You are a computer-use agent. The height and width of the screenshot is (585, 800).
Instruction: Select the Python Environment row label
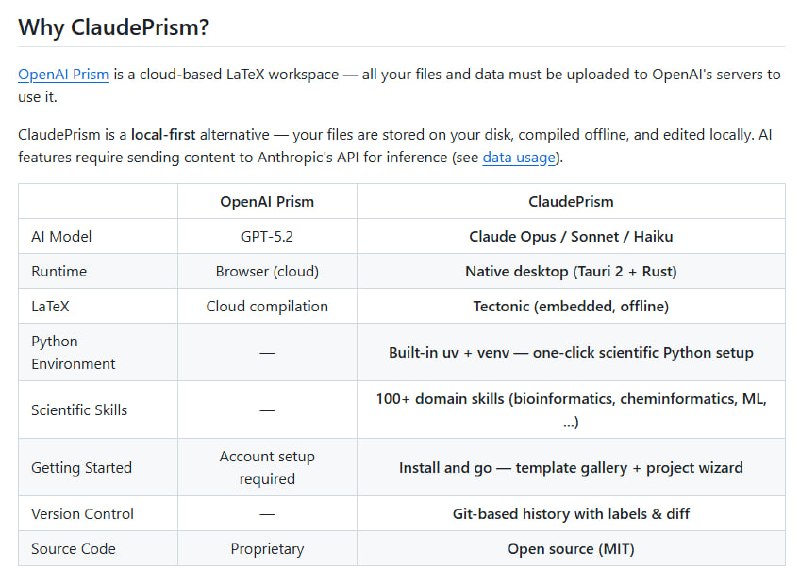73,352
